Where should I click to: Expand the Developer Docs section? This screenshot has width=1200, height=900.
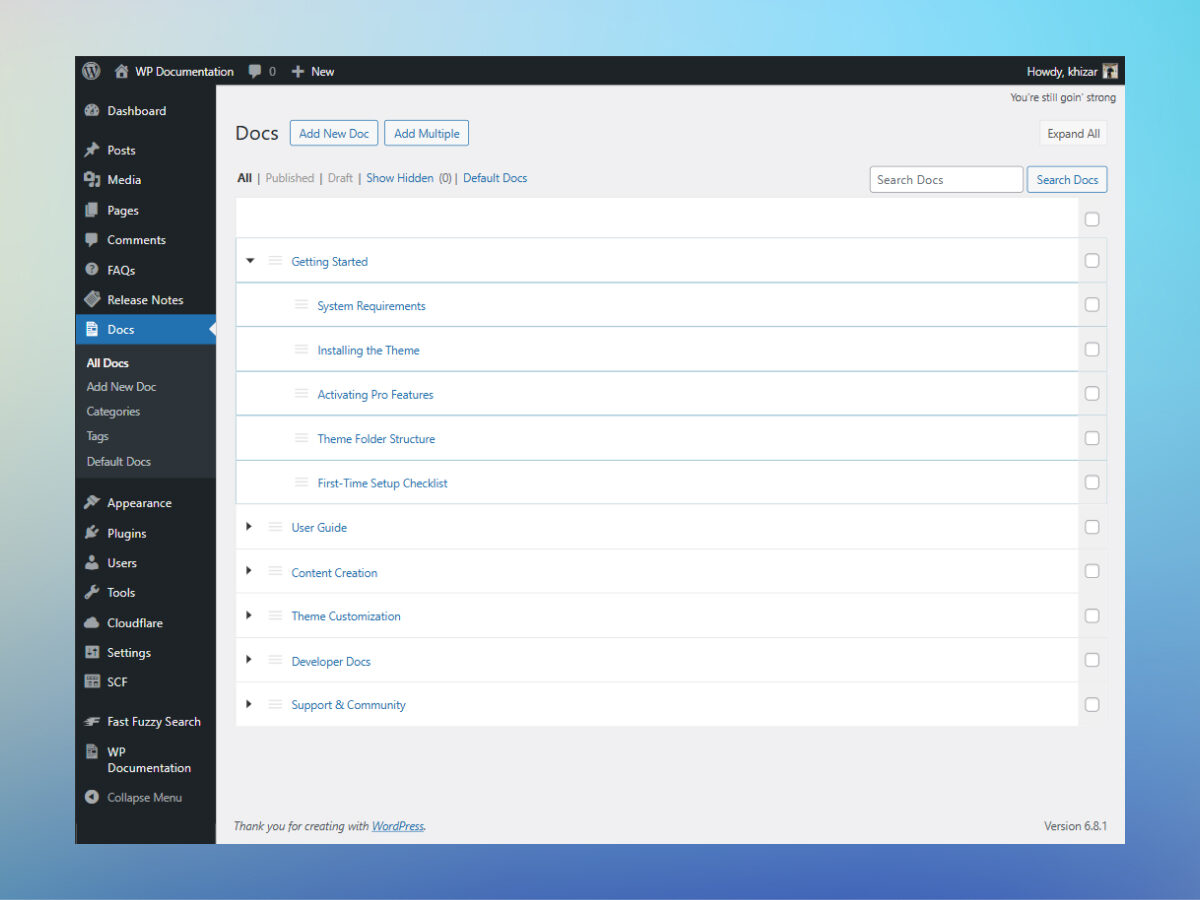tap(249, 660)
